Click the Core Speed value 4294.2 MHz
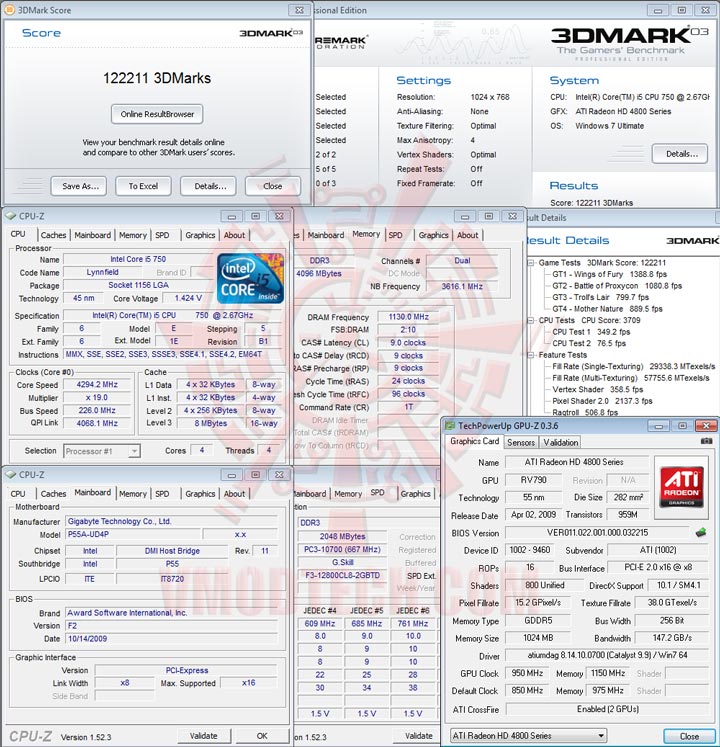The image size is (720, 747). pyautogui.click(x=97, y=384)
